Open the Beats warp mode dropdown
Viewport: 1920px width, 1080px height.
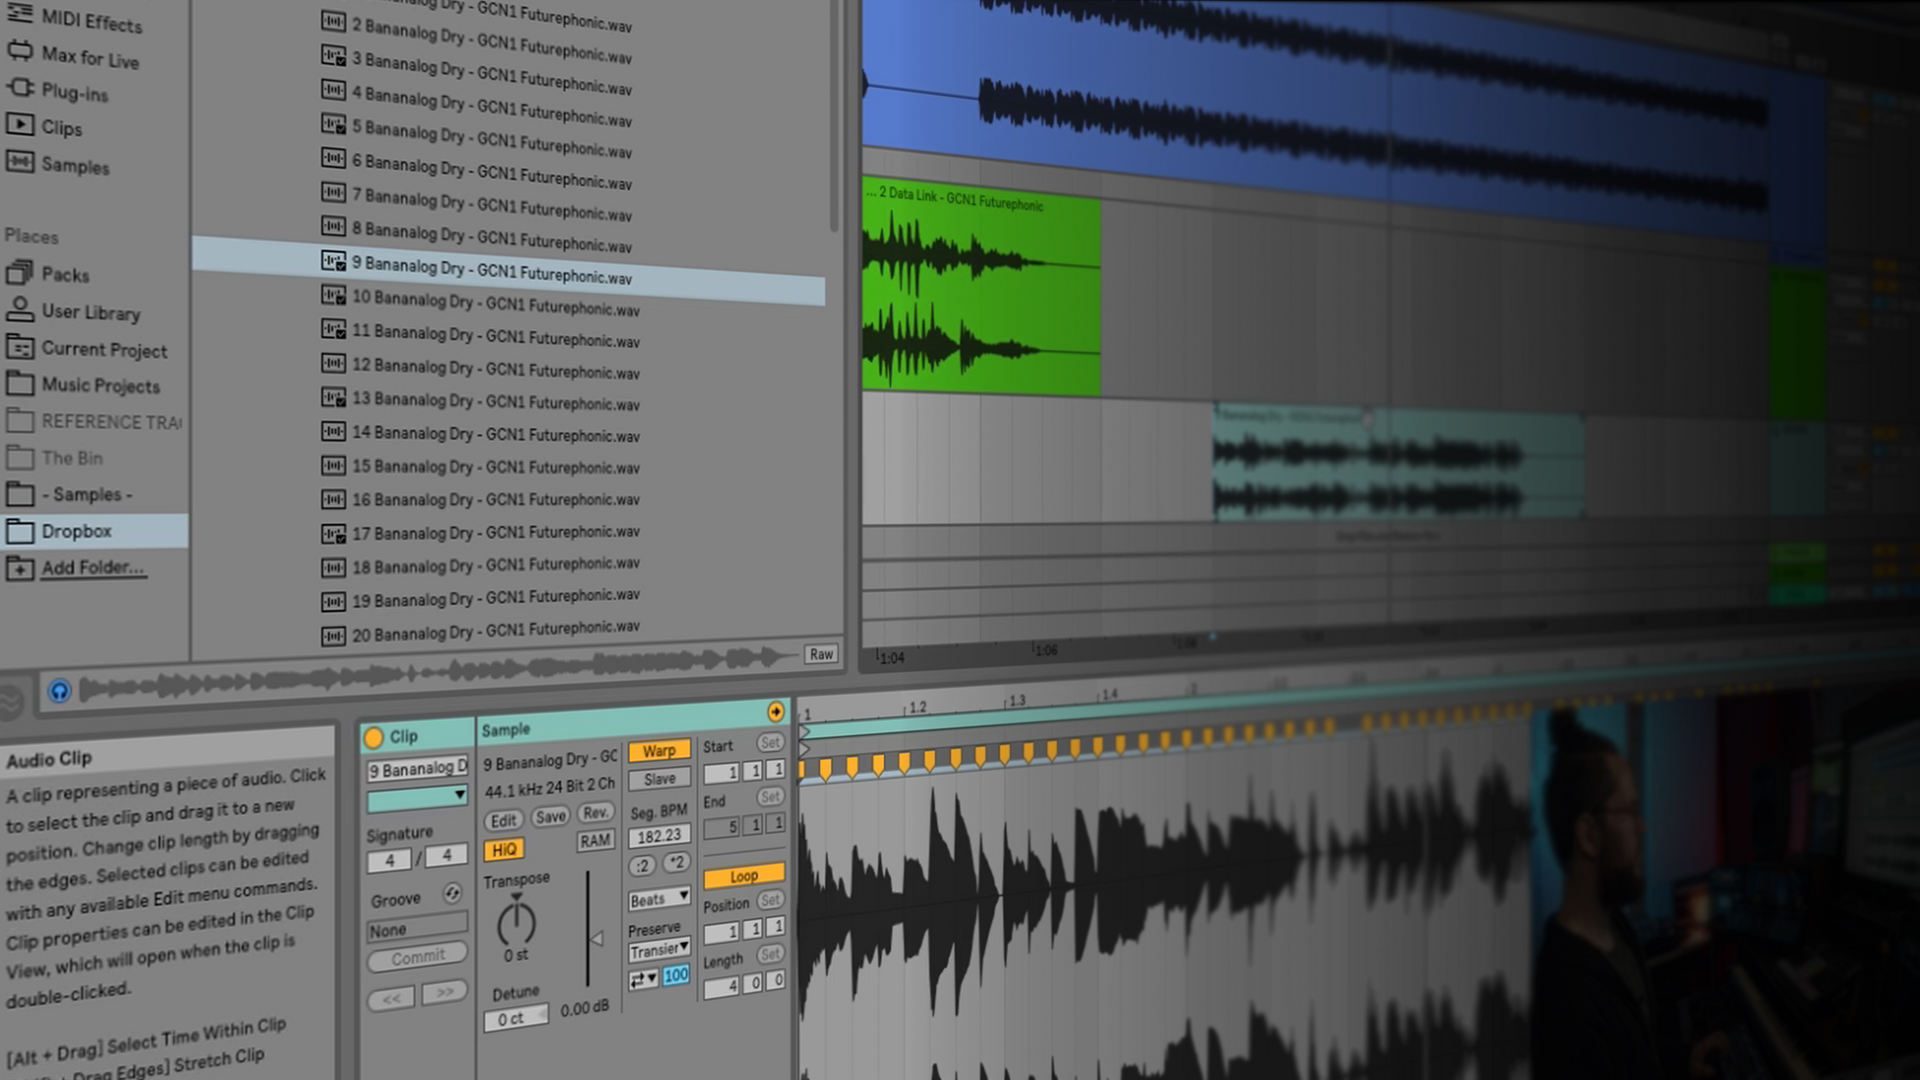tap(659, 898)
